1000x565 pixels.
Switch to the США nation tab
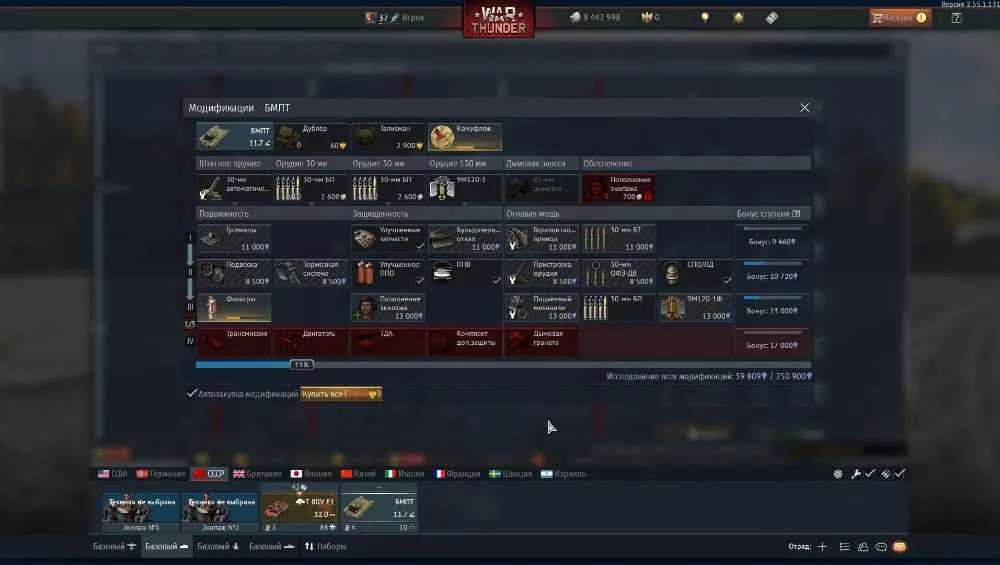click(113, 474)
